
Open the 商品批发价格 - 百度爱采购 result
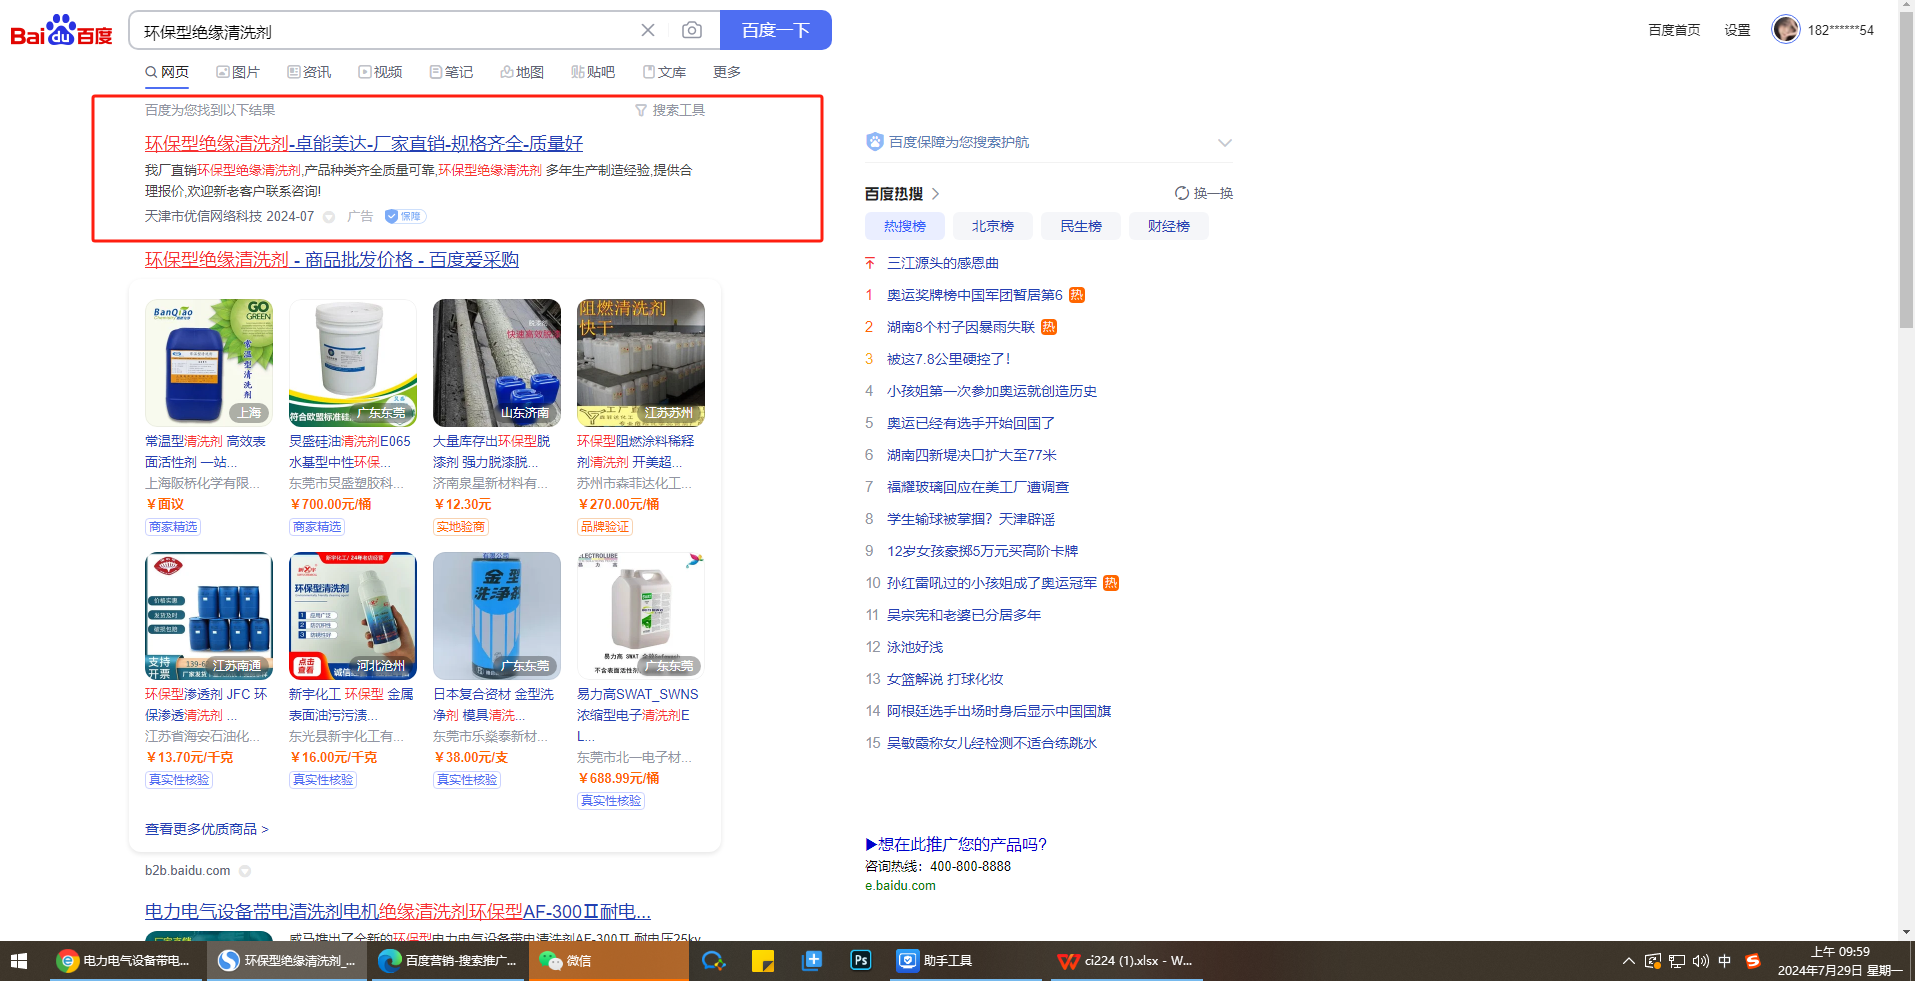pos(332,260)
